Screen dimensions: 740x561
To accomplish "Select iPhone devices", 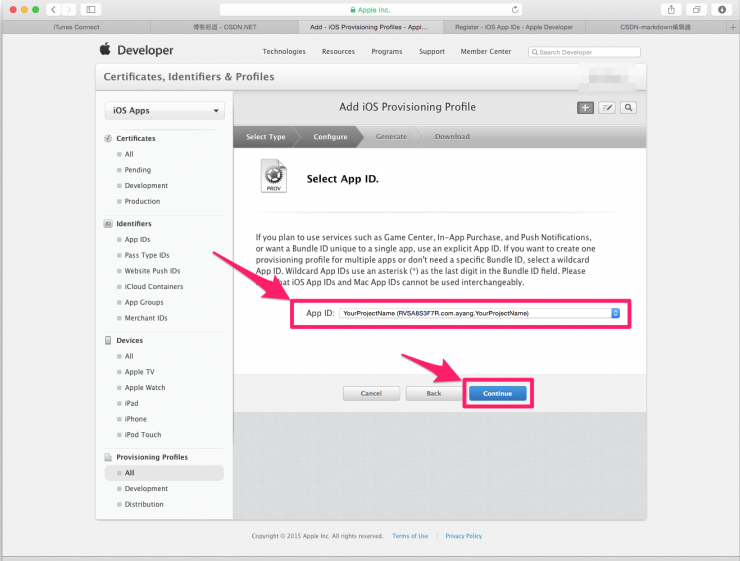I will tap(135, 419).
